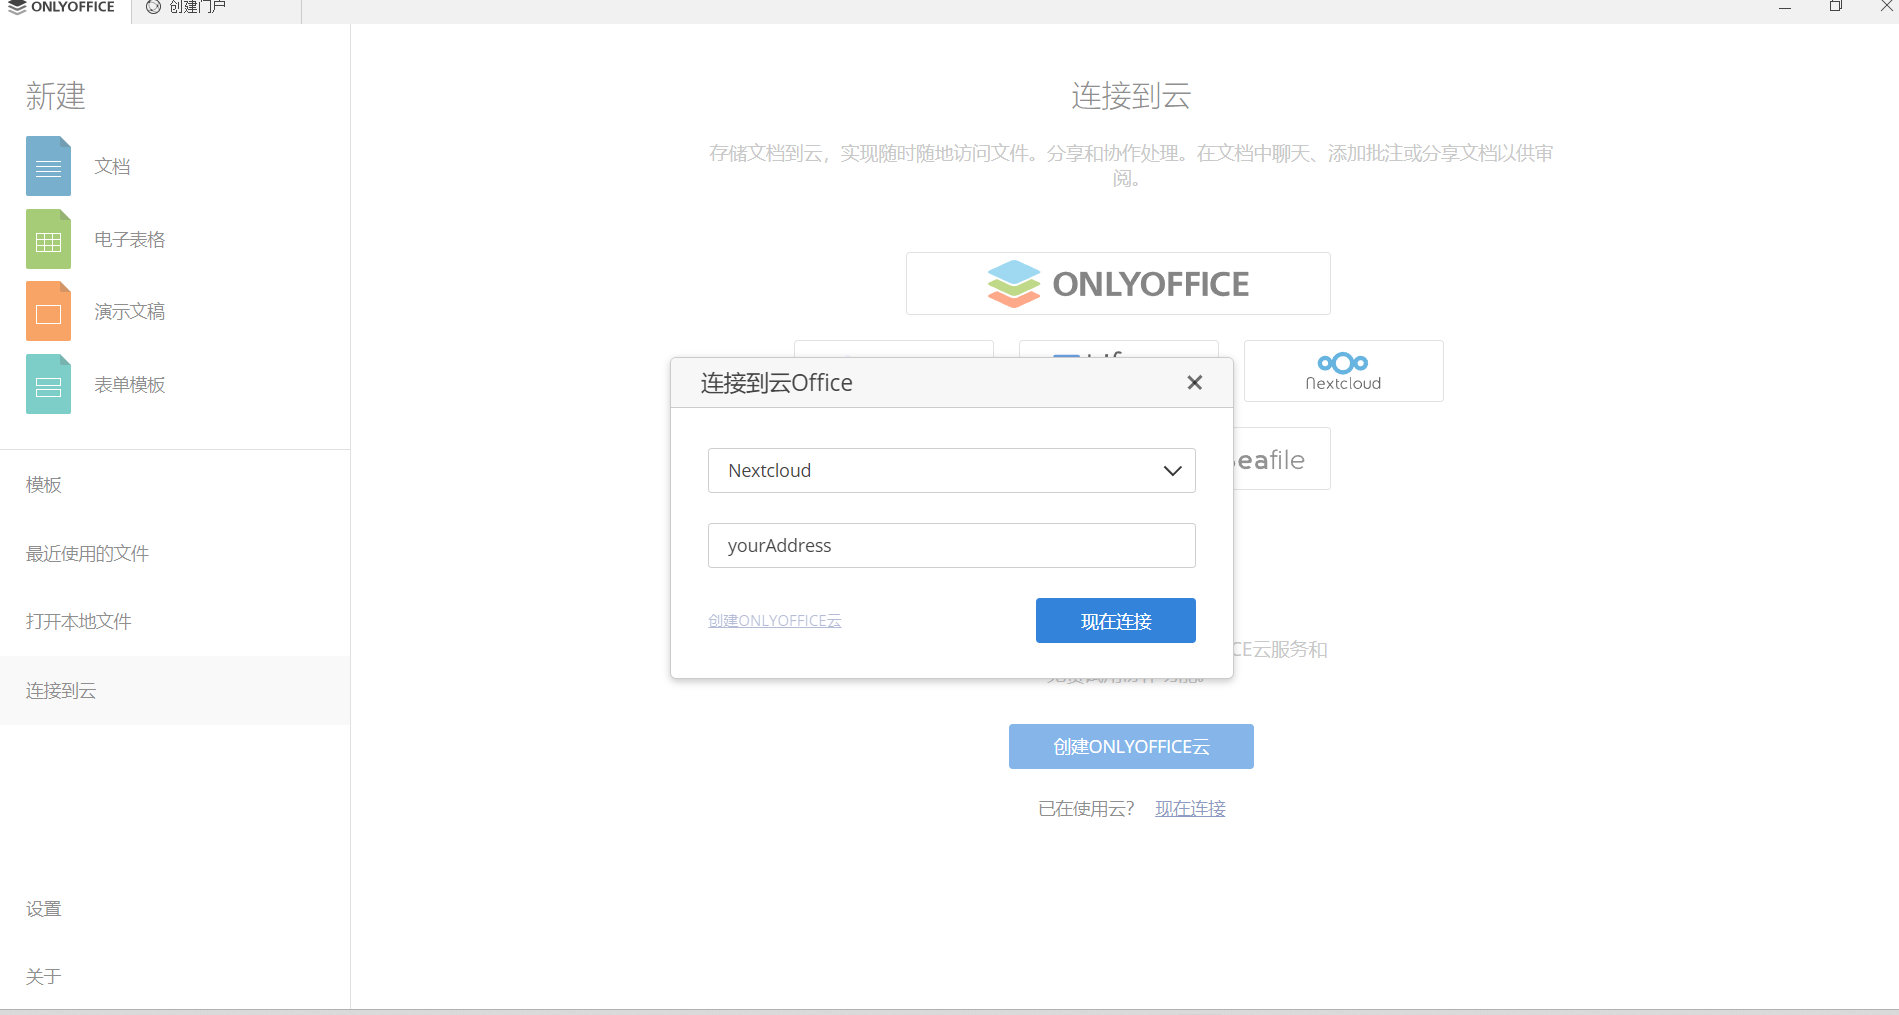Click the orange presentation icon

pos(48,312)
